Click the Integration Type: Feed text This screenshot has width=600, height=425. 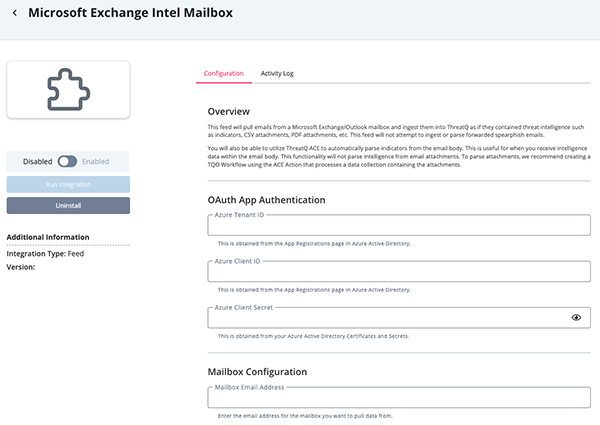[45, 254]
